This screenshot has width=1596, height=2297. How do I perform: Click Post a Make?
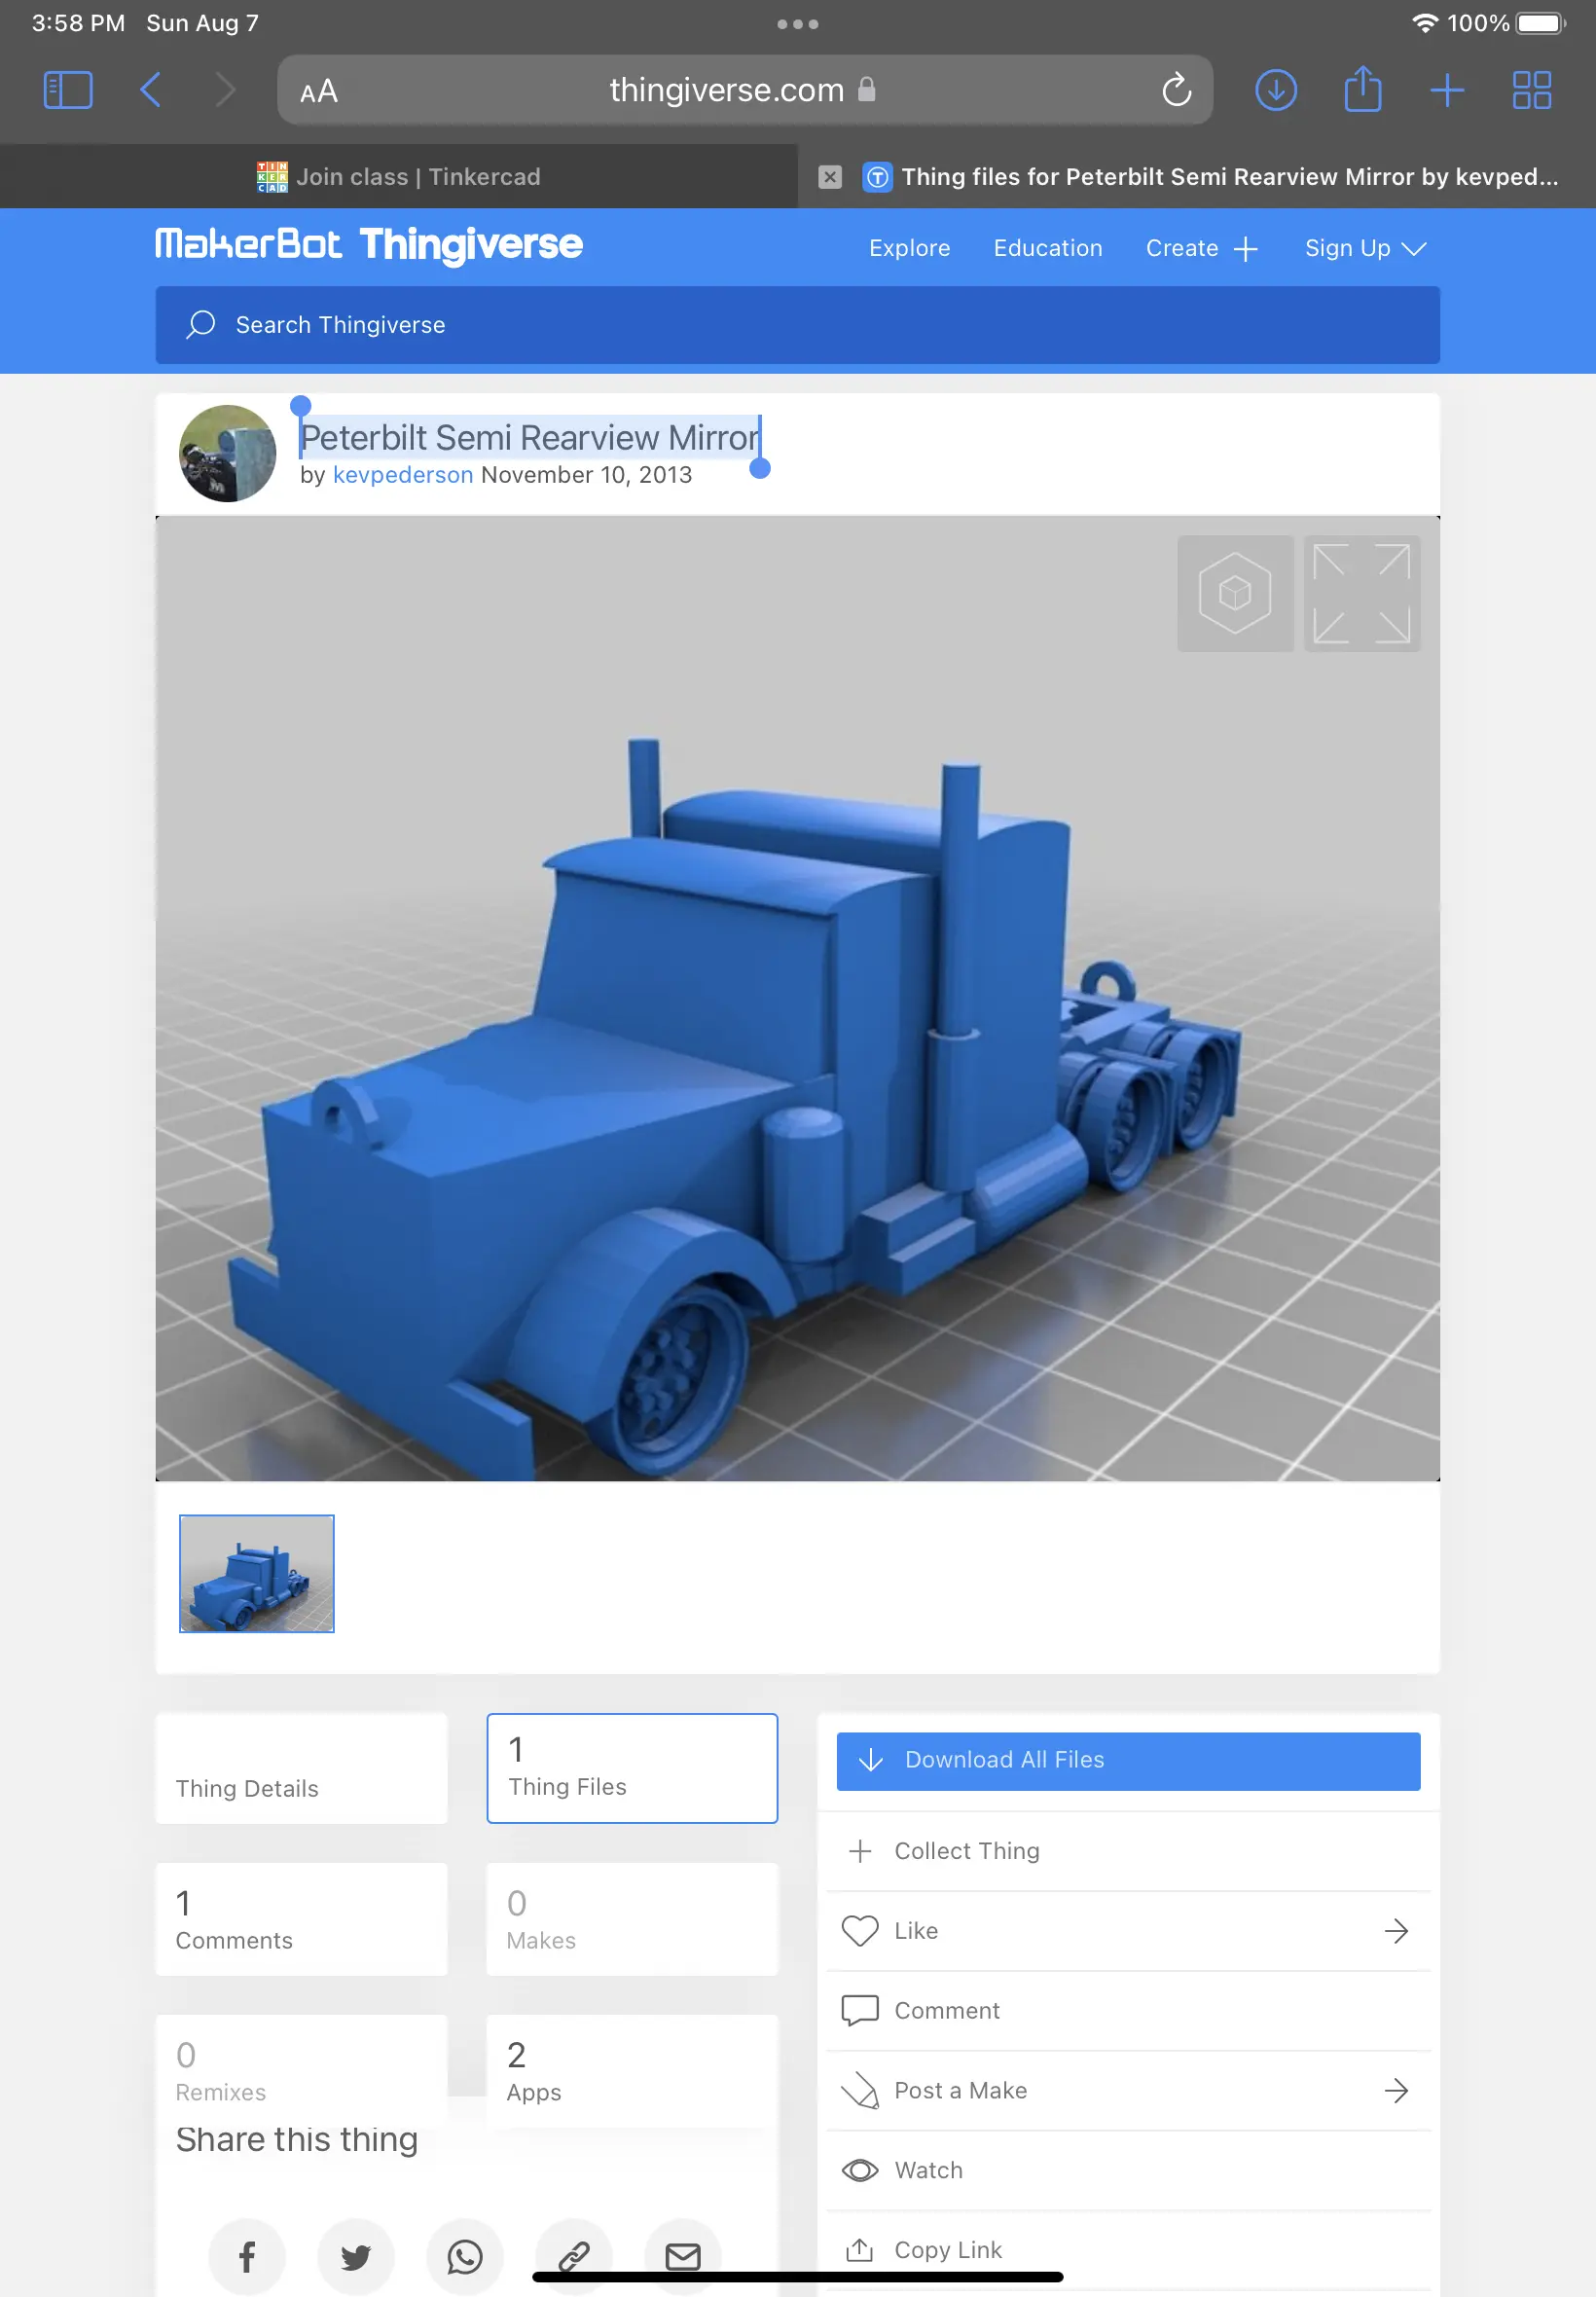960,2091
